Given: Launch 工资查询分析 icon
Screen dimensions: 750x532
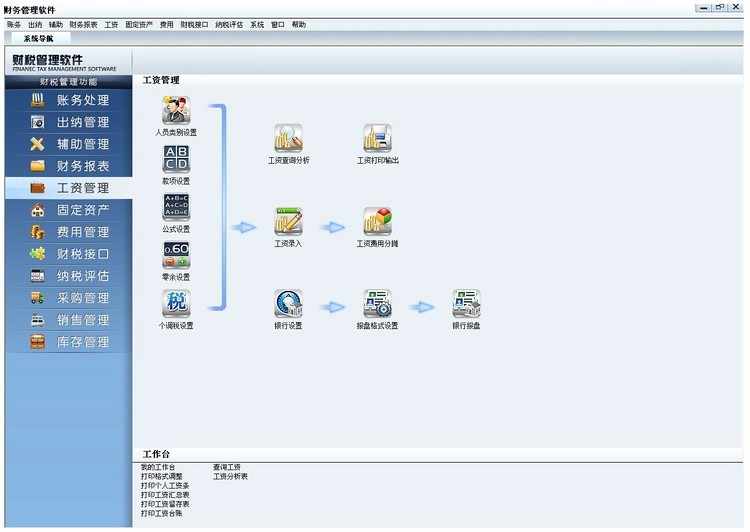Looking at the screenshot, I should point(288,138).
